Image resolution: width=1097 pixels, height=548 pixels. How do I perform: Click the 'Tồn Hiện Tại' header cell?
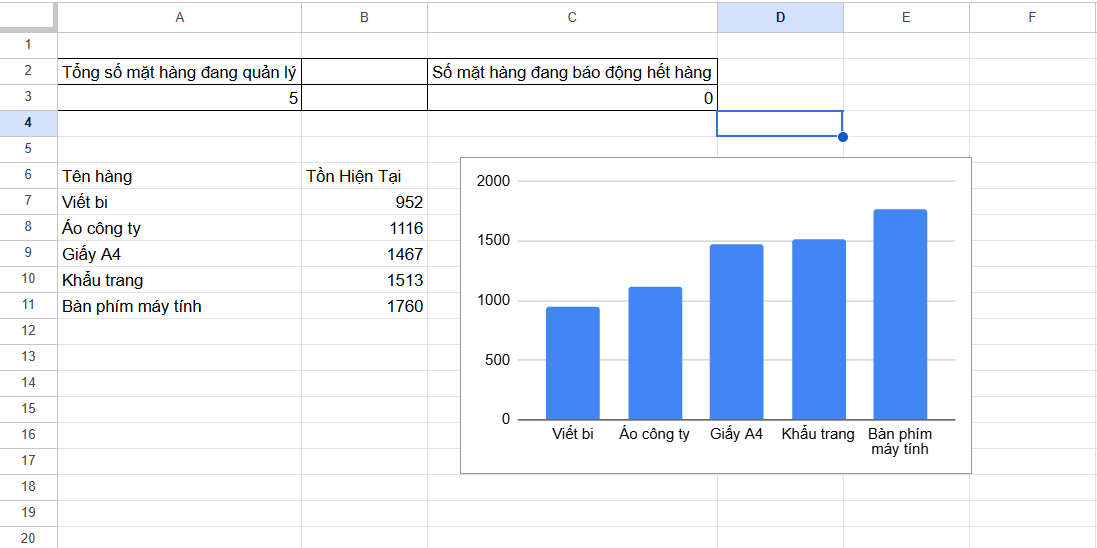pyautogui.click(x=365, y=176)
